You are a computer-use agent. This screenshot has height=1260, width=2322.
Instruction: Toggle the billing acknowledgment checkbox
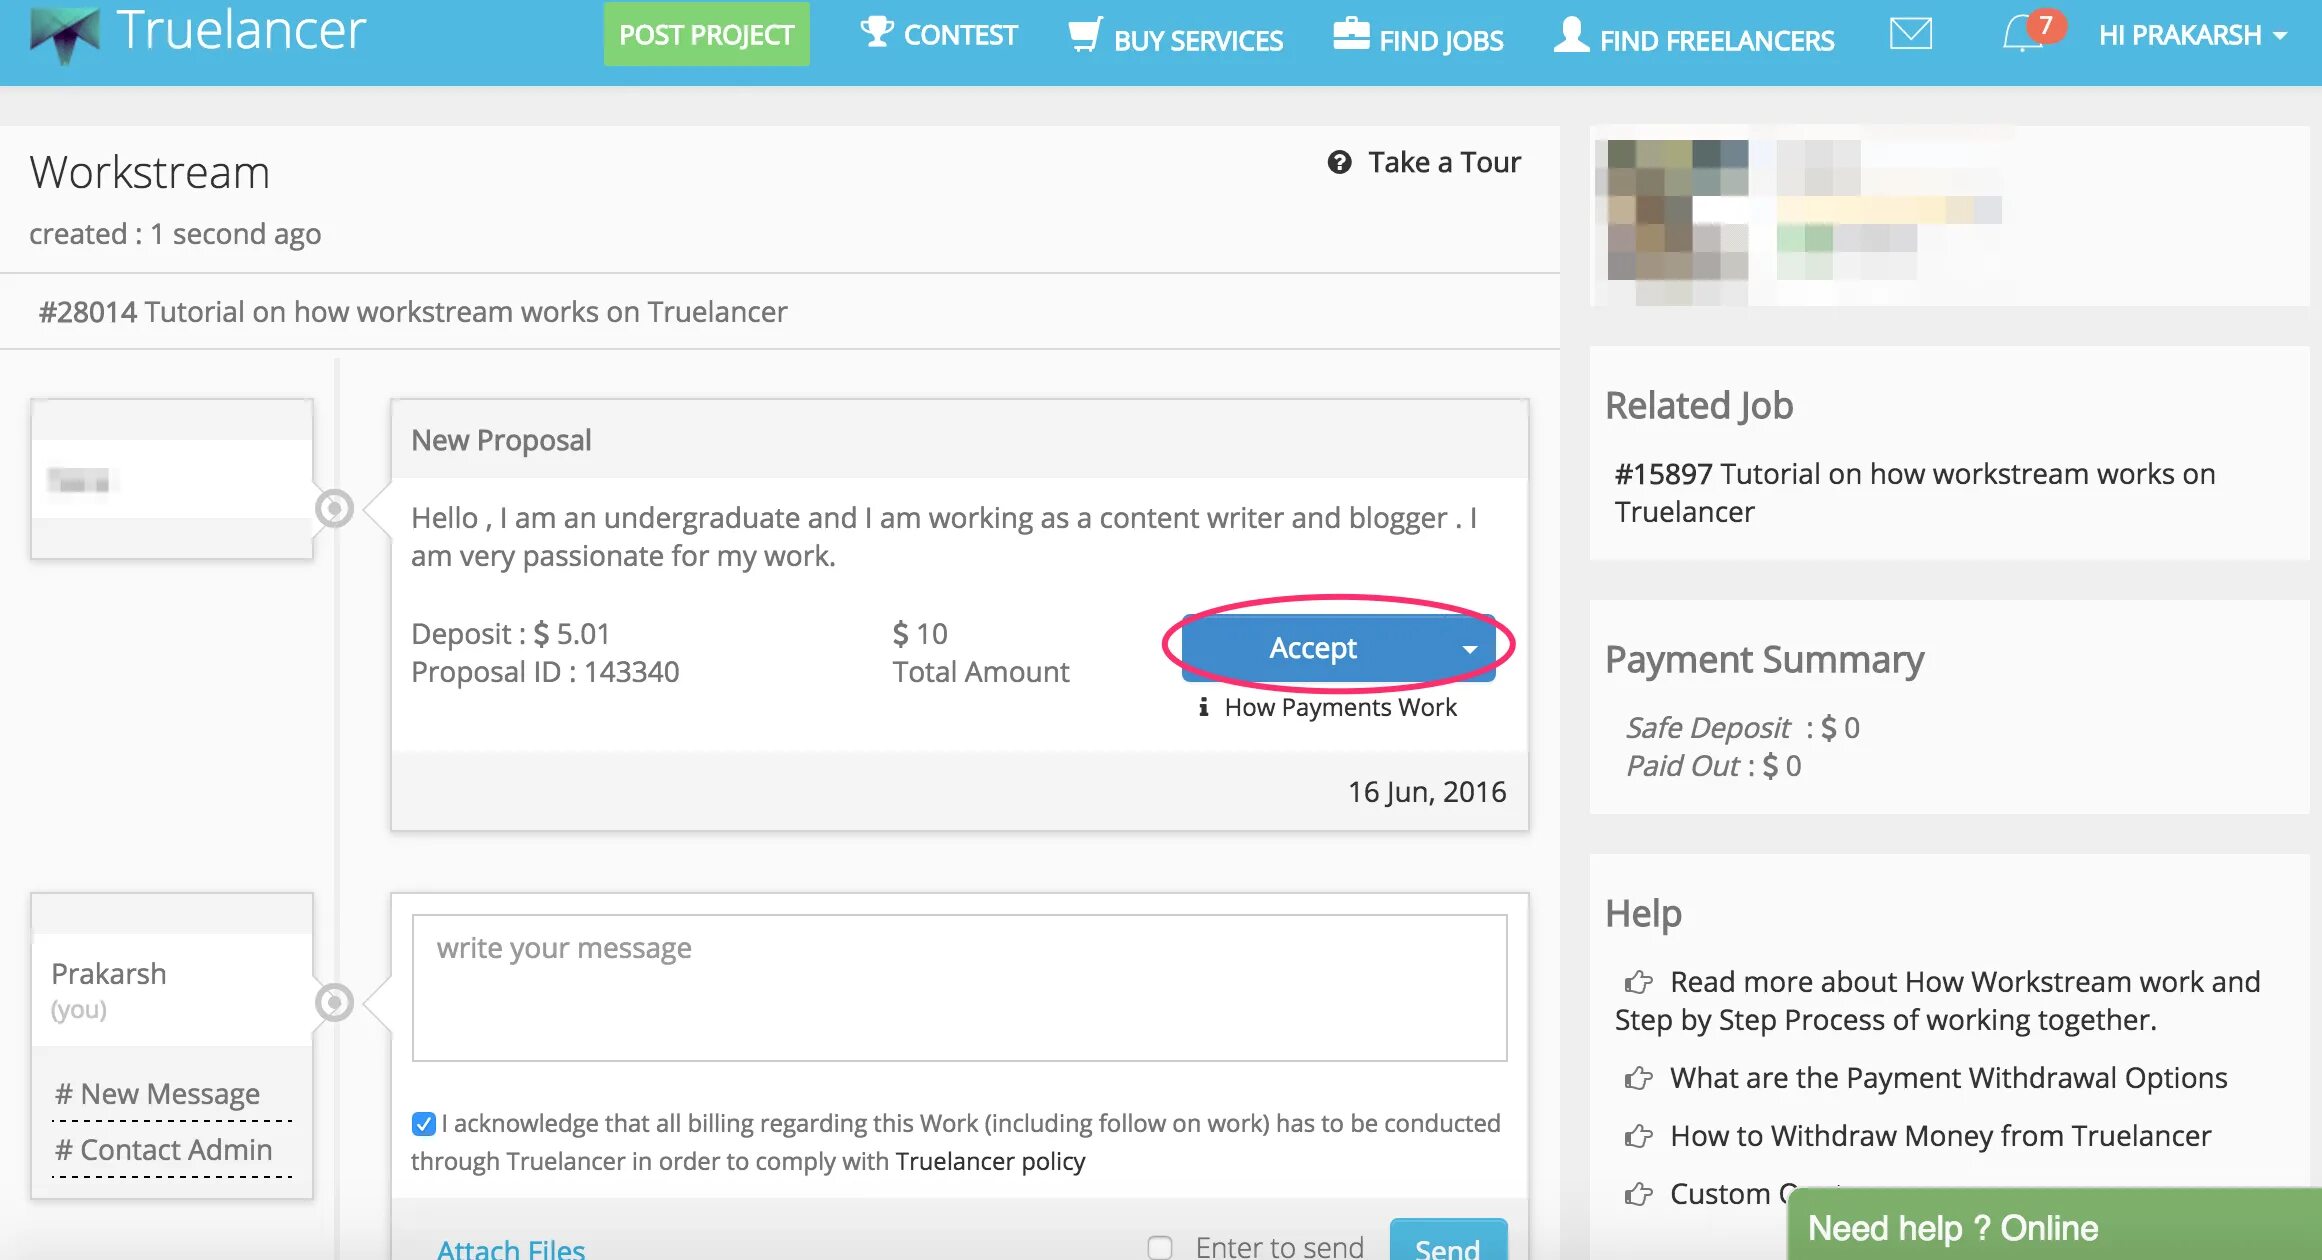click(427, 1122)
